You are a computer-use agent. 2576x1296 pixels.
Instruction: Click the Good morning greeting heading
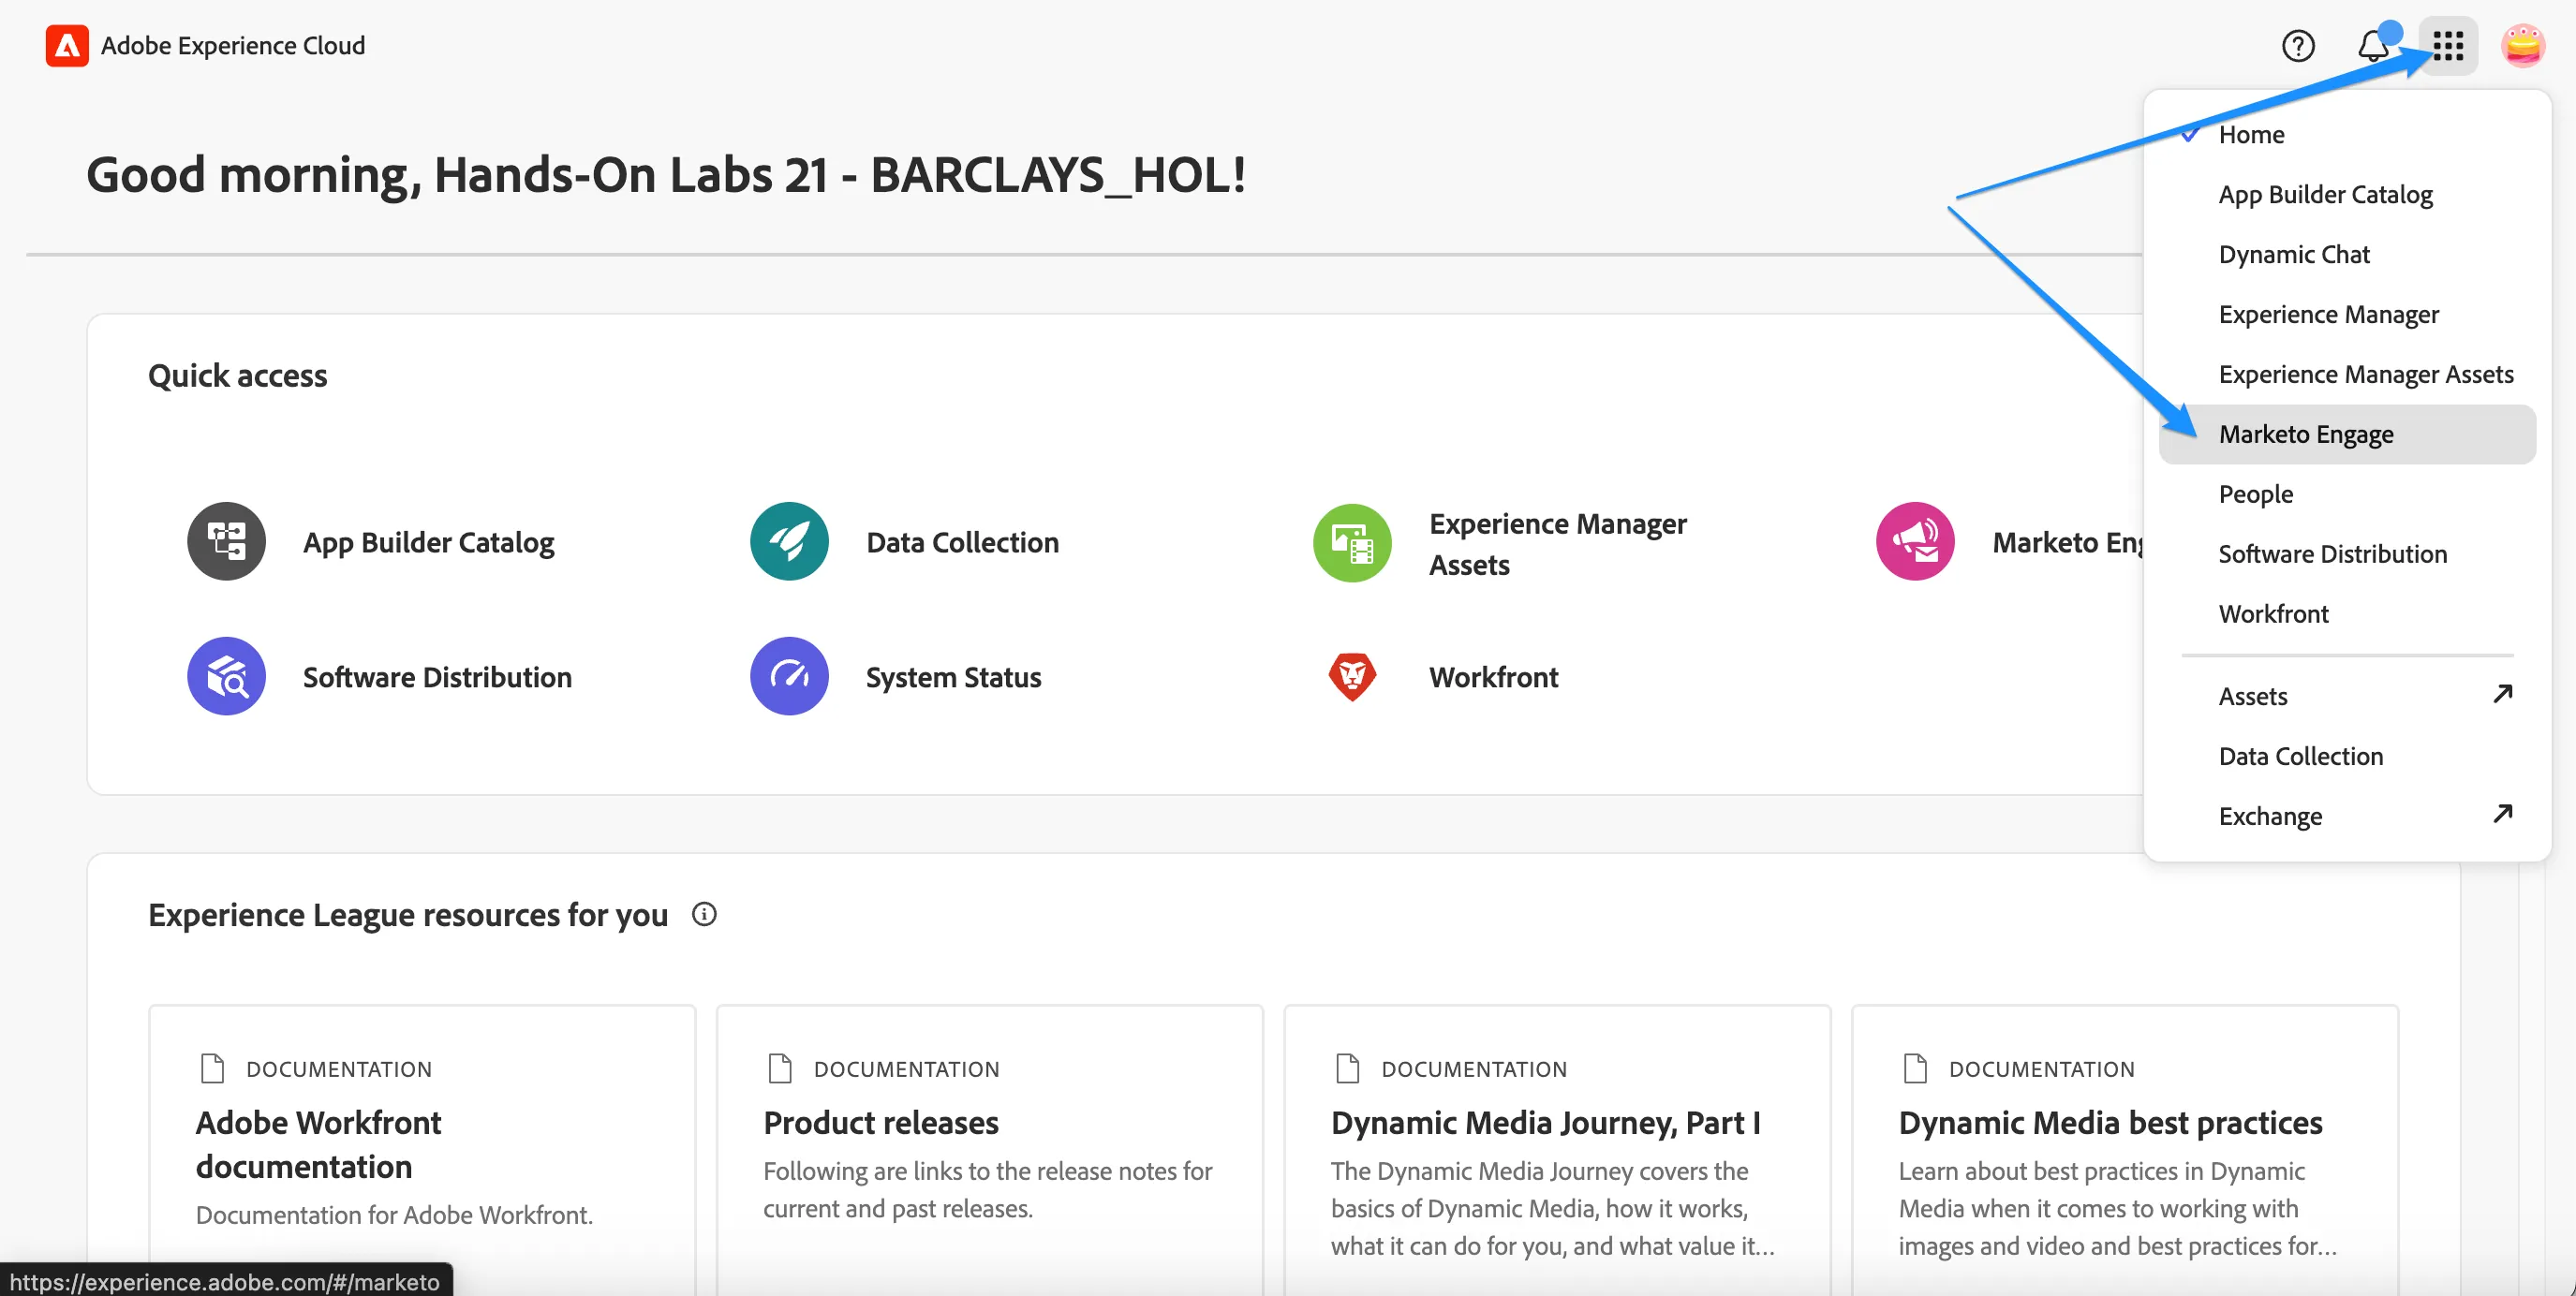point(666,175)
